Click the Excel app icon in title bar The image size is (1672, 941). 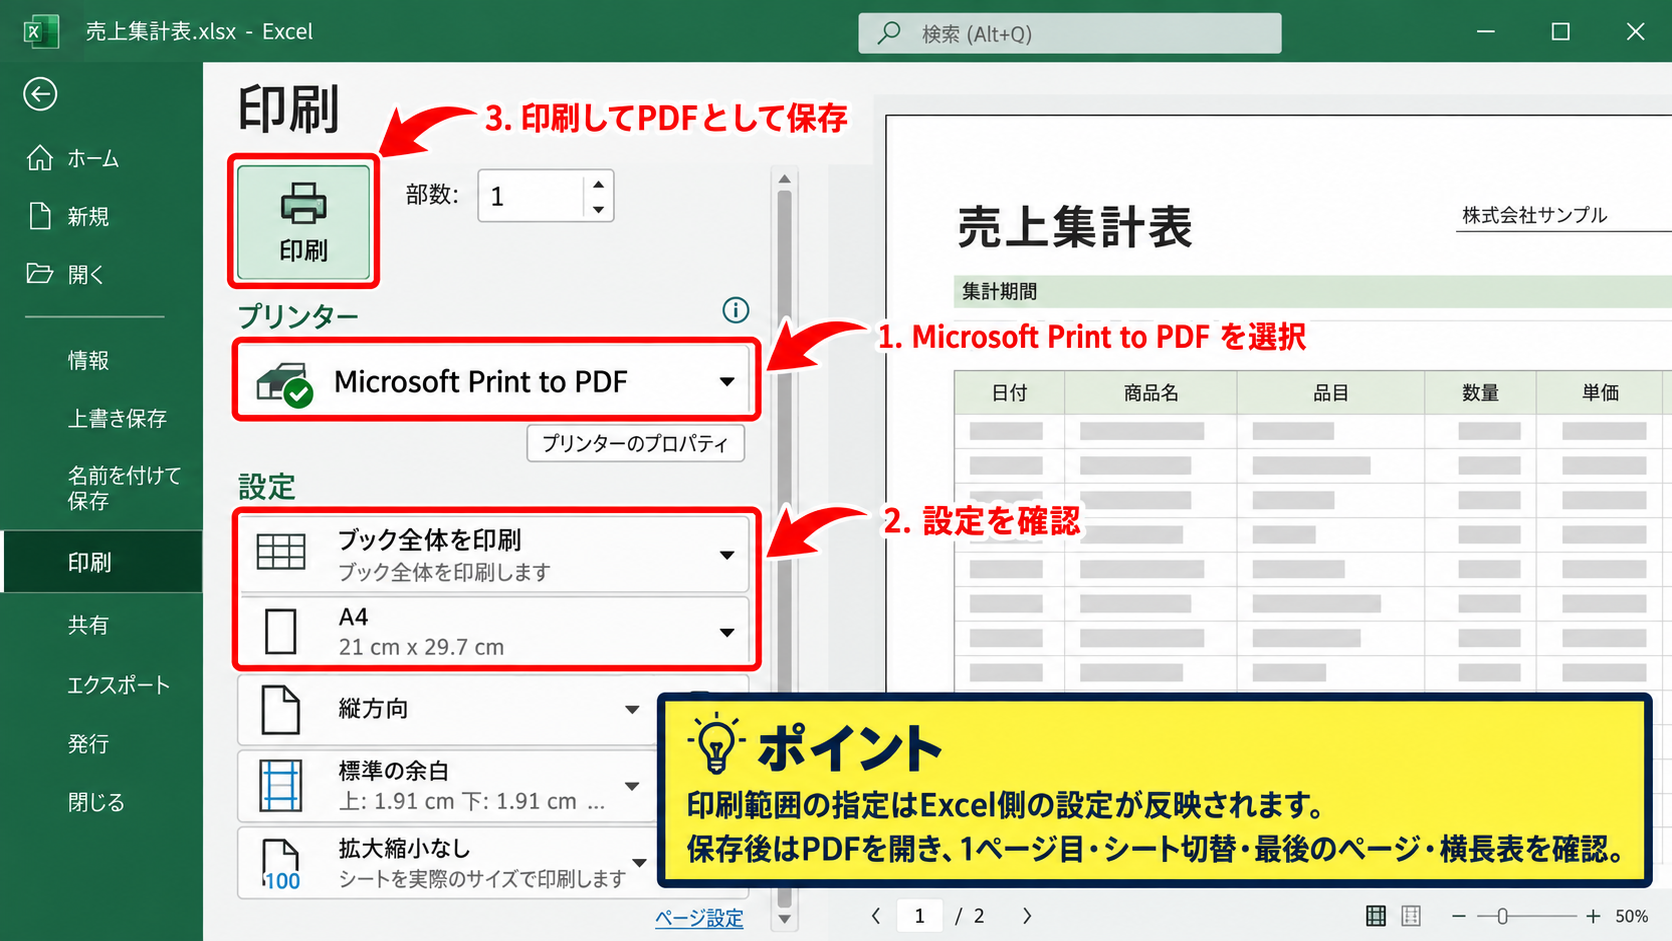tap(41, 31)
